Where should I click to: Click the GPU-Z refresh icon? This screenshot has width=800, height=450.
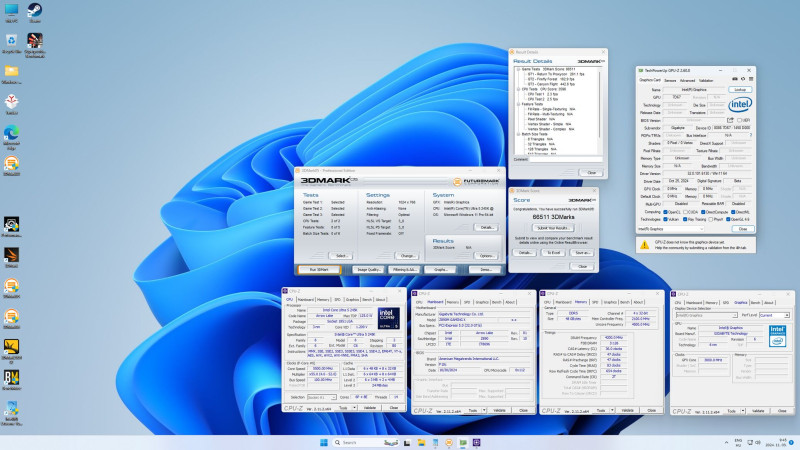[743, 79]
